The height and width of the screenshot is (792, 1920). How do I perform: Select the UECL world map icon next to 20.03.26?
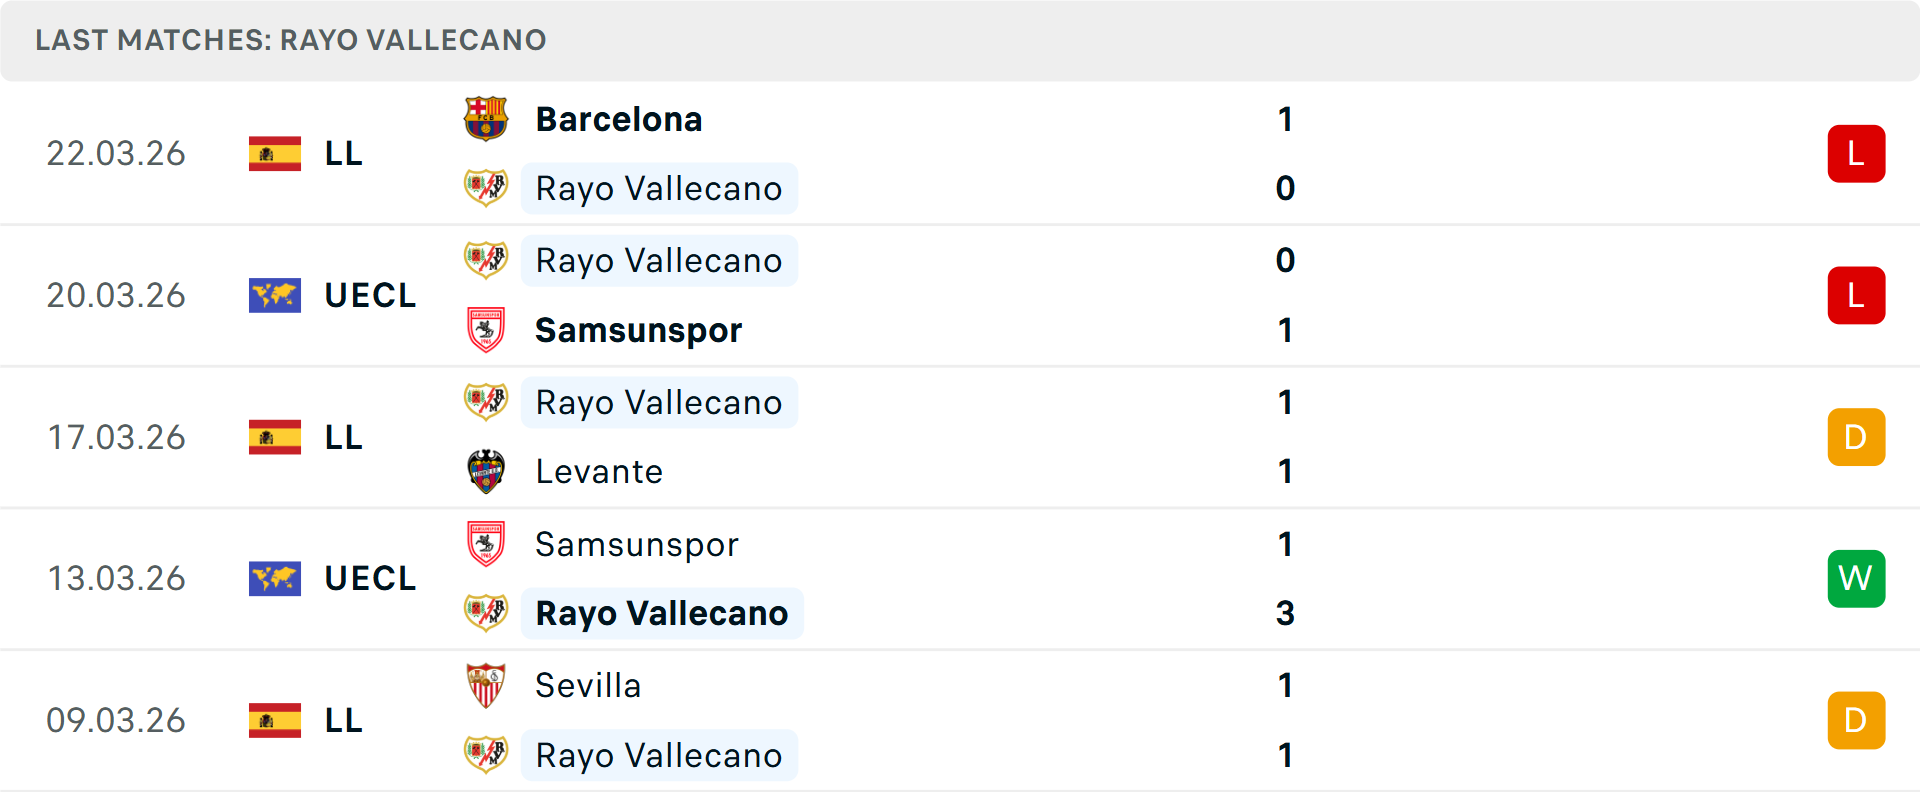point(274,295)
